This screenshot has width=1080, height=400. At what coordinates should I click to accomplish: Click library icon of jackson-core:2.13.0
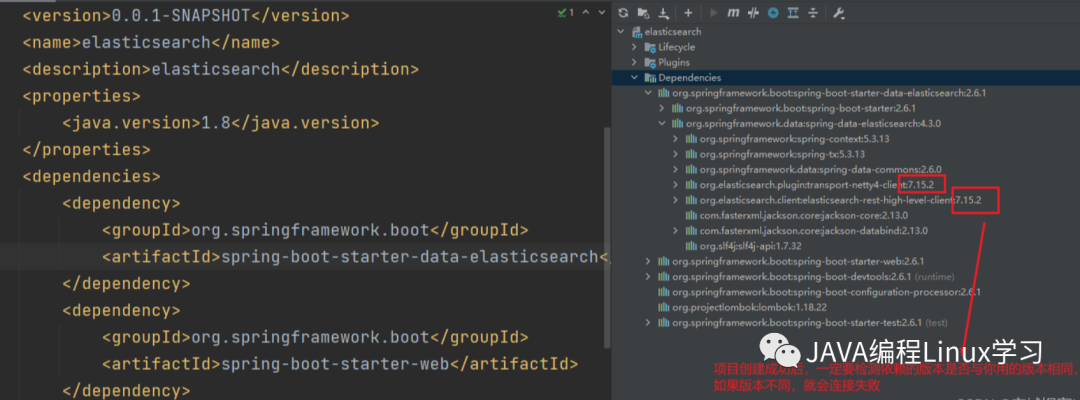click(x=691, y=215)
